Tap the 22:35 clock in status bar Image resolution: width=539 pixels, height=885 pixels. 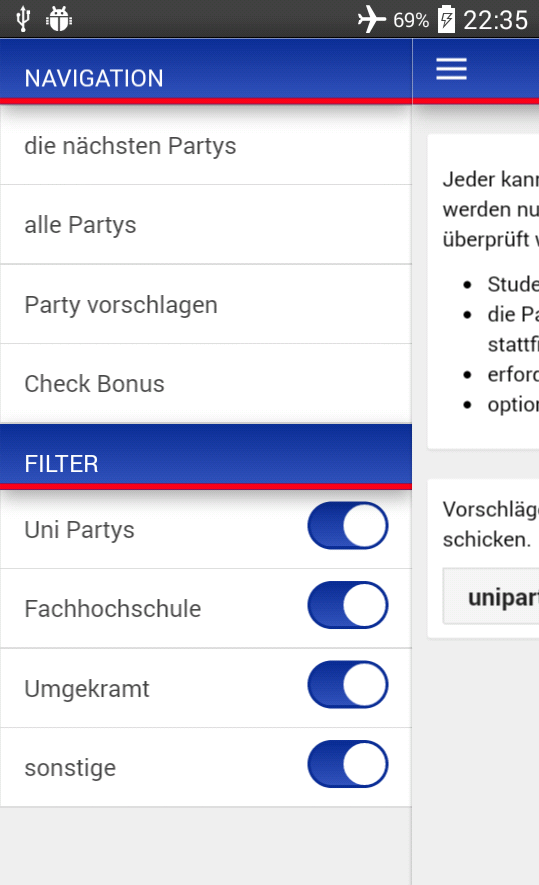coord(496,20)
